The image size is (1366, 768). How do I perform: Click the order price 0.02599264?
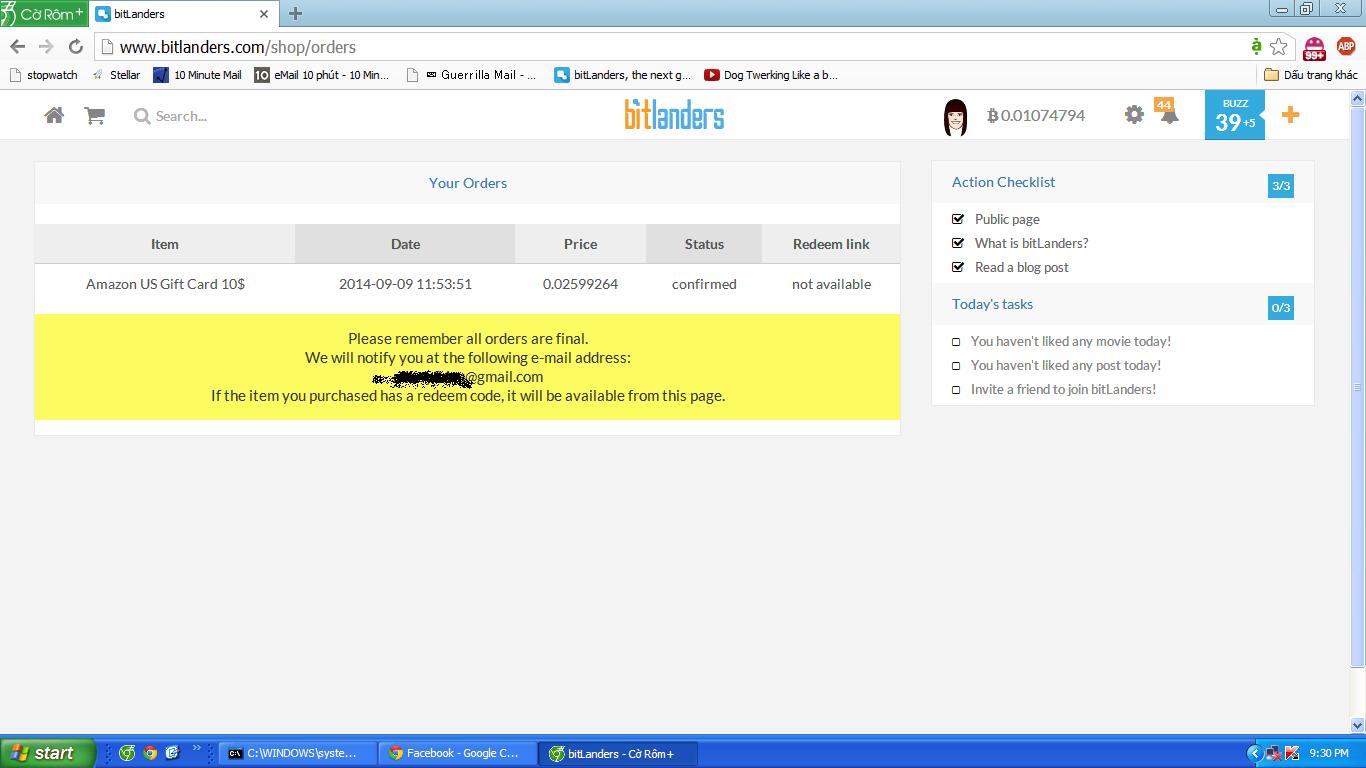580,284
